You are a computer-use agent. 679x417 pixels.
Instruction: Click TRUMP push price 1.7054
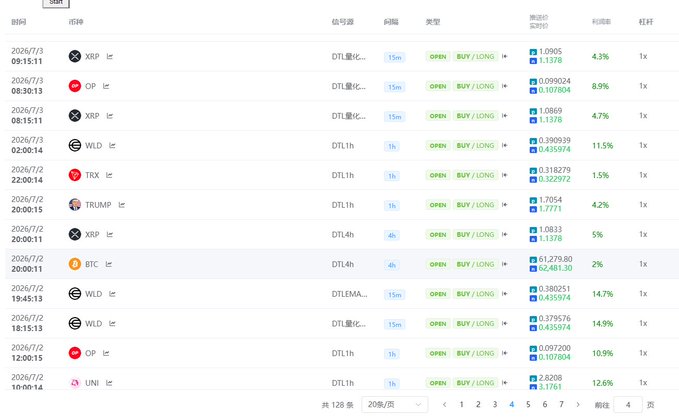coord(550,200)
